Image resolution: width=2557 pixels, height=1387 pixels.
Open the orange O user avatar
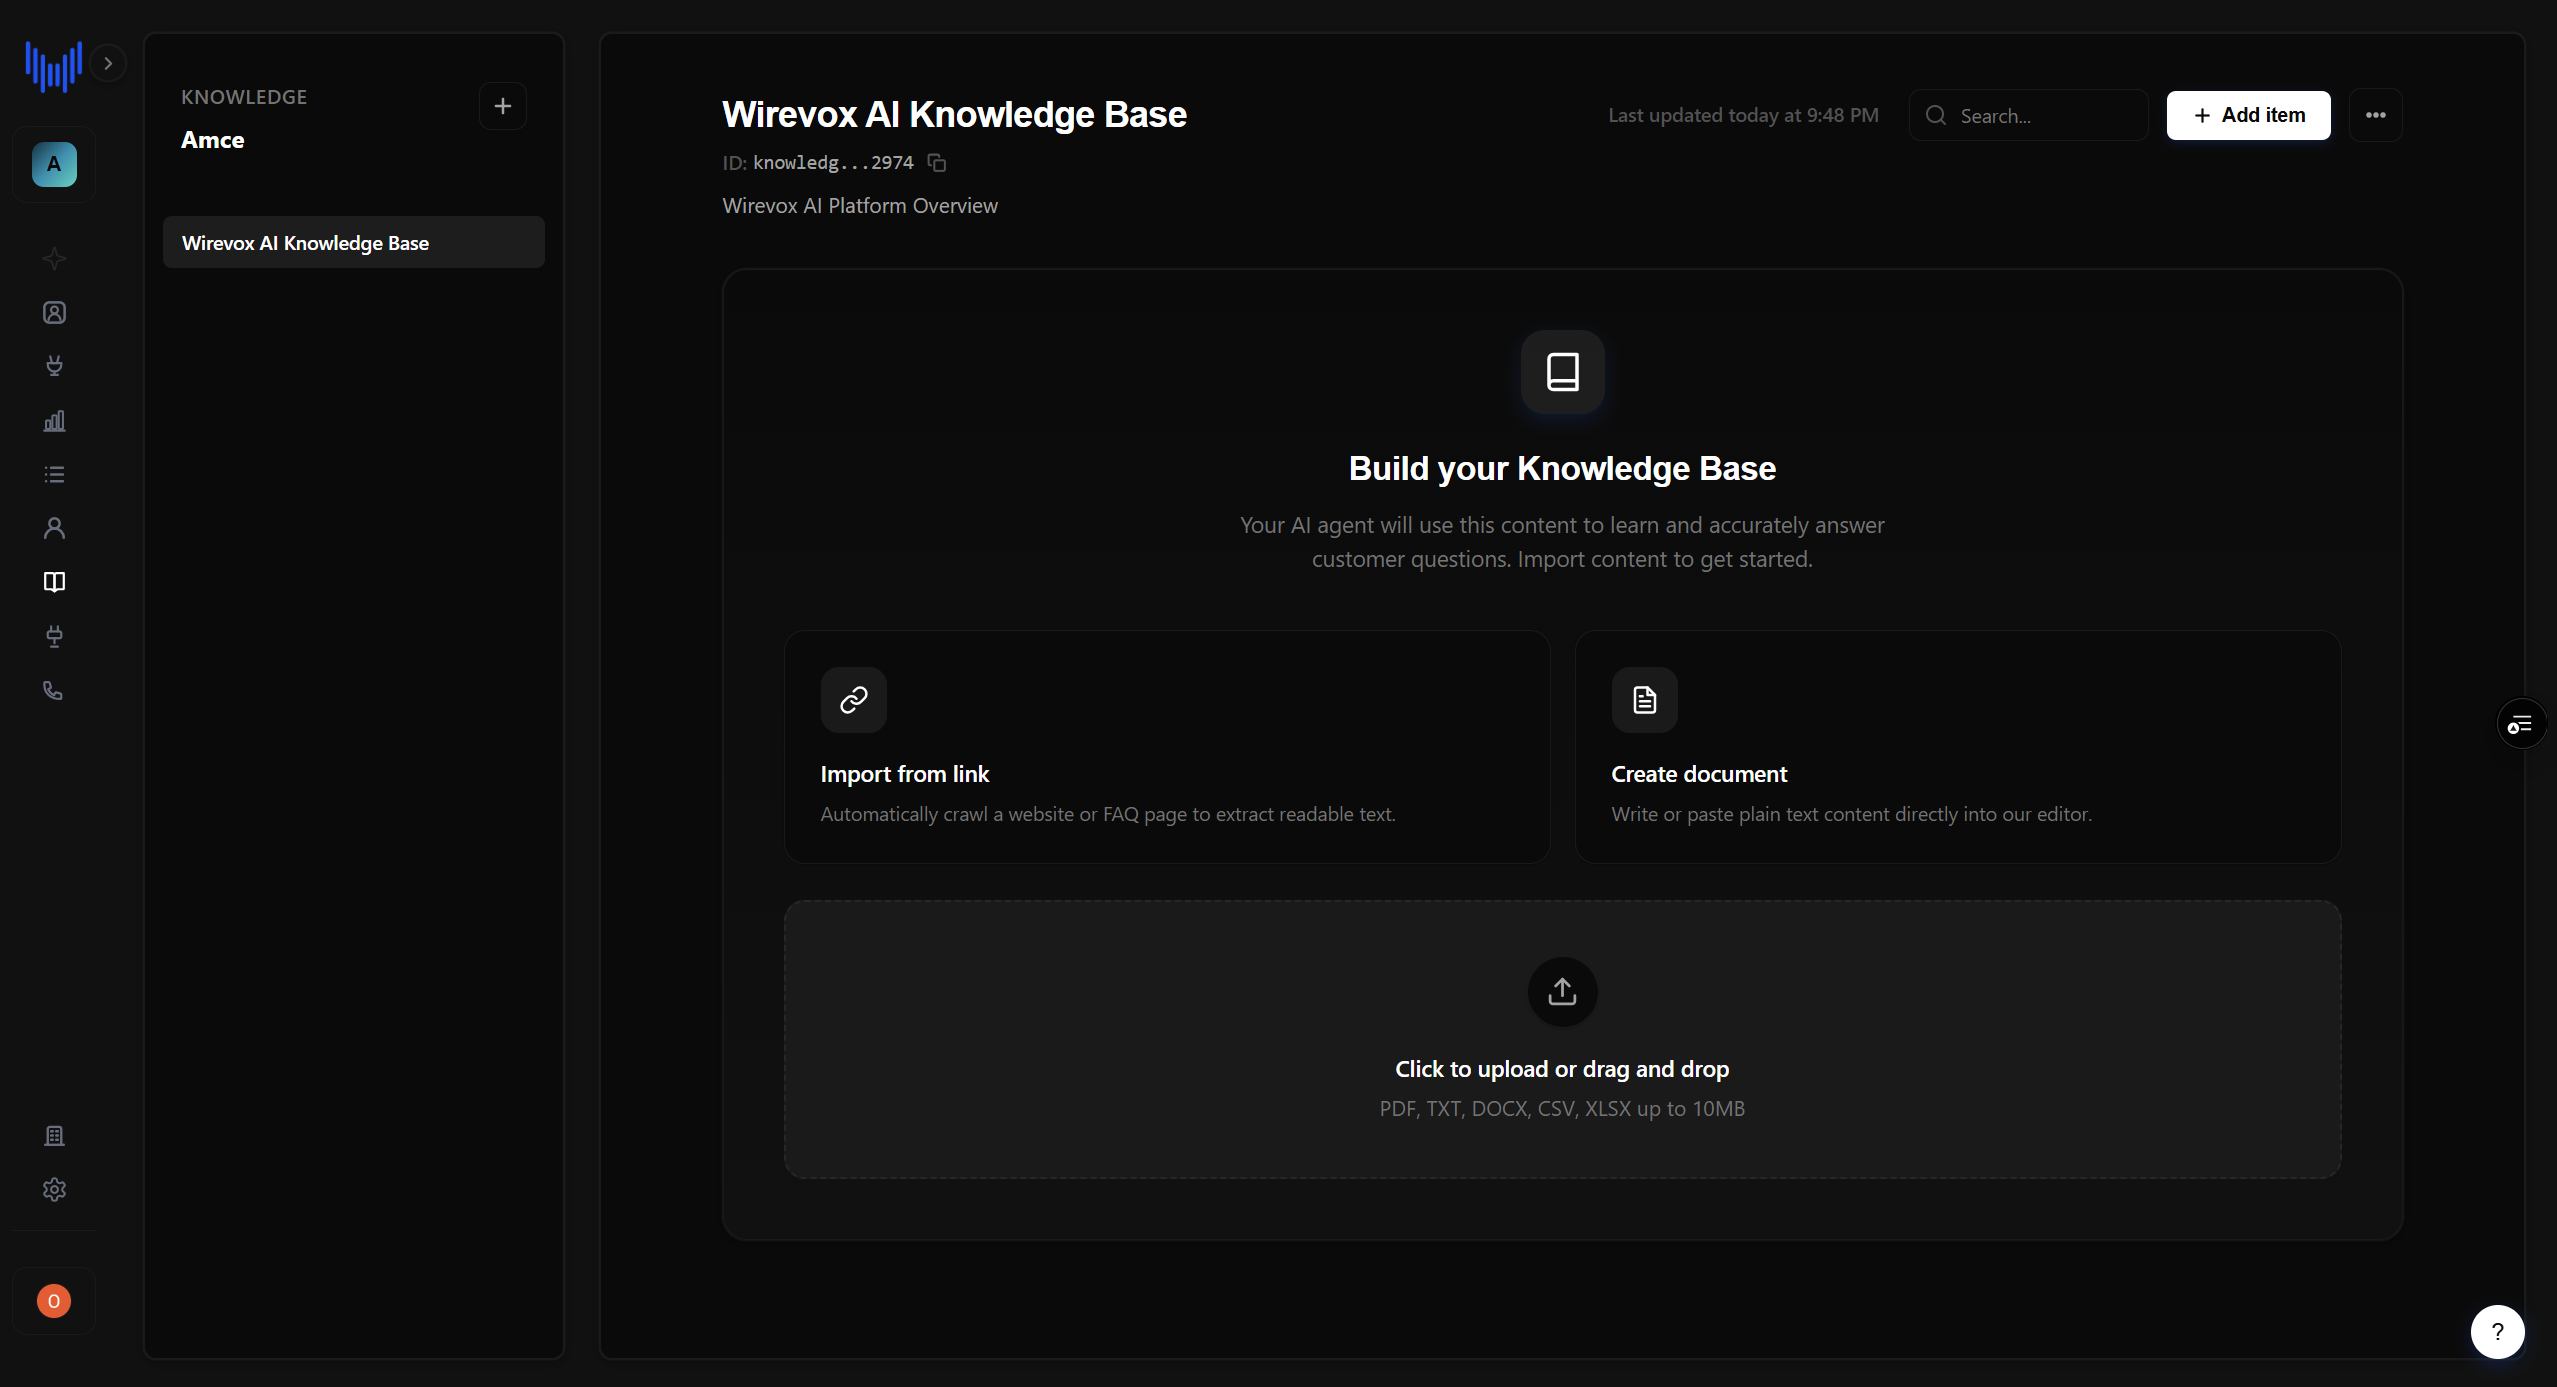[54, 1301]
